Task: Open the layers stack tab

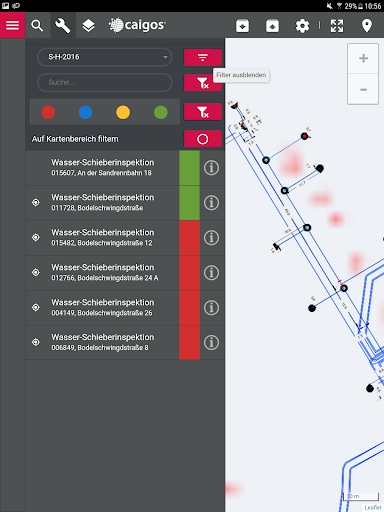Action: 88,25
